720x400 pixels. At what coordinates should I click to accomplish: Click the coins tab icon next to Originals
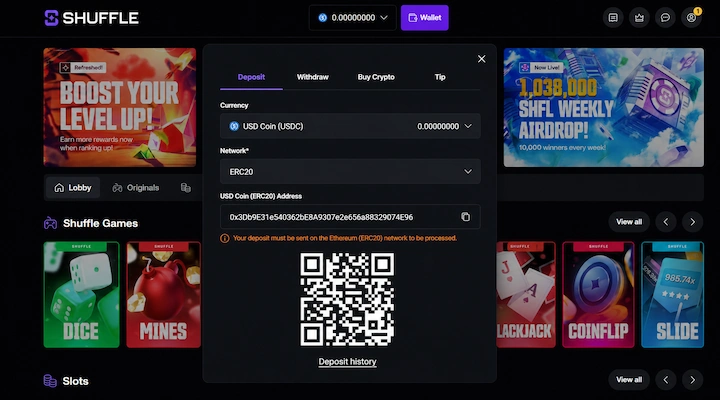point(186,188)
